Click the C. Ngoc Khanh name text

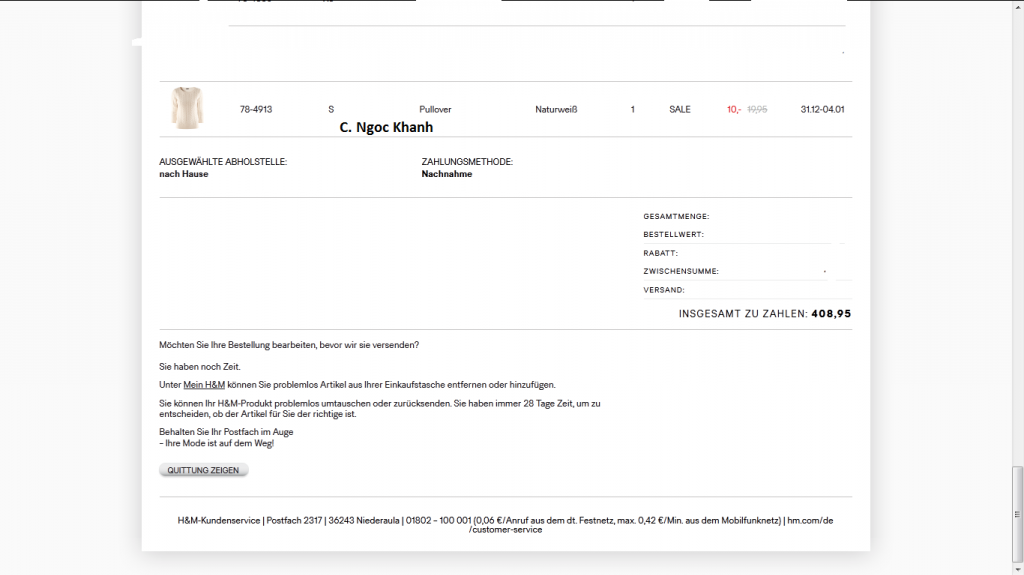(x=386, y=128)
